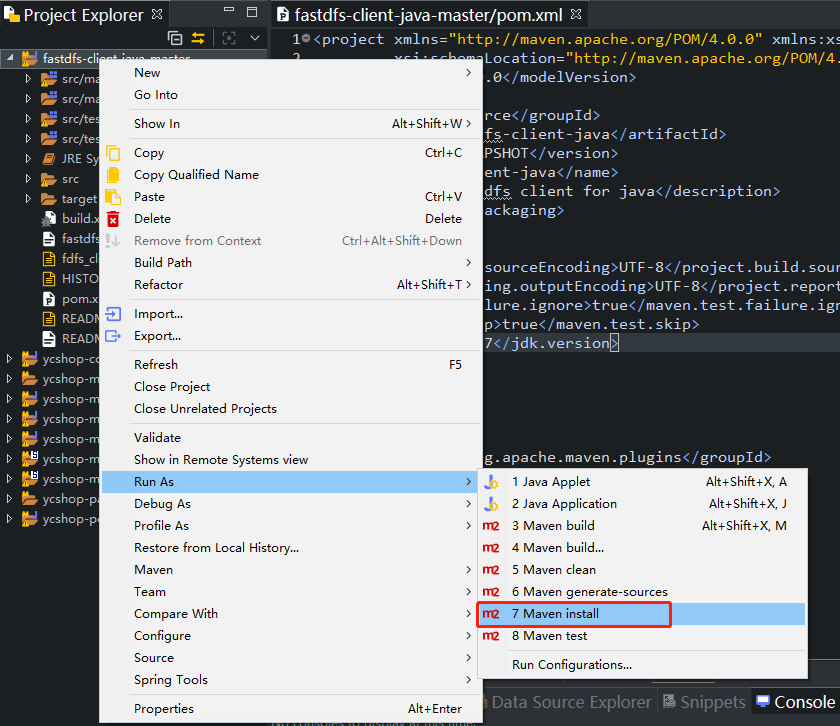Select build.xml file in project tree
Viewport: 840px width, 726px height.
[71, 219]
